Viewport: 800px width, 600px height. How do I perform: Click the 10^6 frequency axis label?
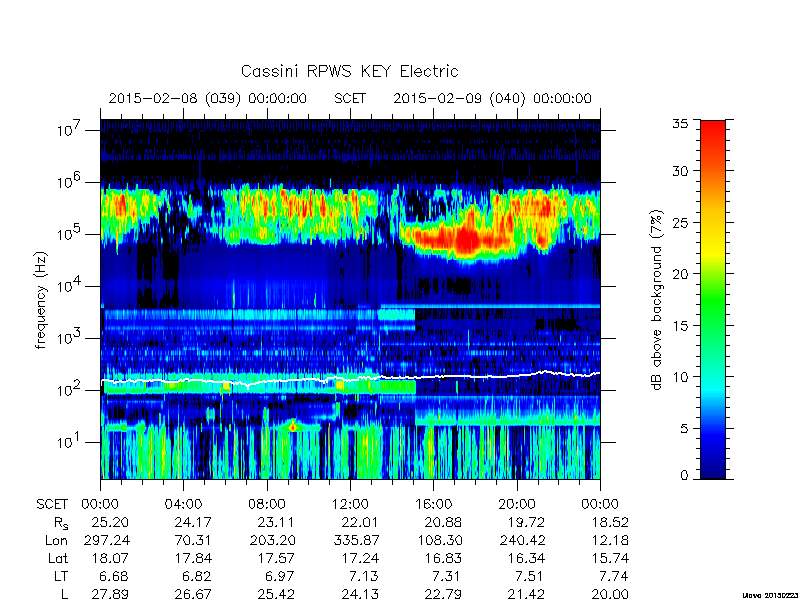[68, 182]
